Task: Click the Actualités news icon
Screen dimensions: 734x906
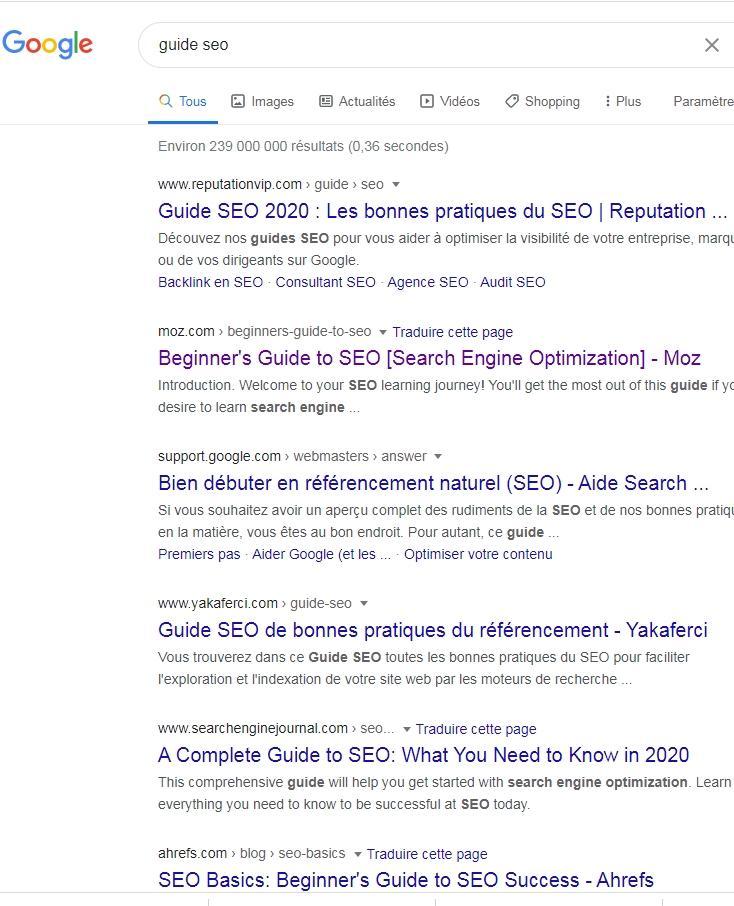Action: tap(326, 101)
